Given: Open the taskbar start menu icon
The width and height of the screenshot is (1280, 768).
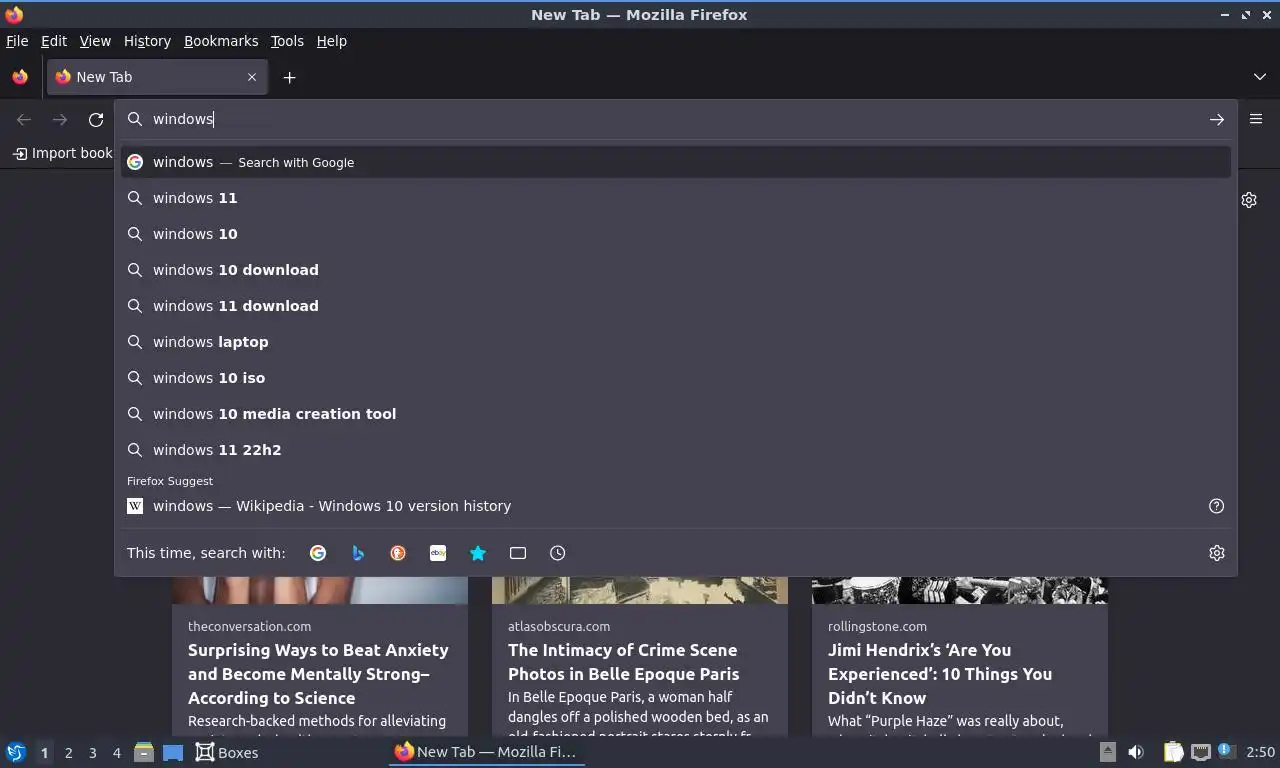Looking at the screenshot, I should pos(16,752).
